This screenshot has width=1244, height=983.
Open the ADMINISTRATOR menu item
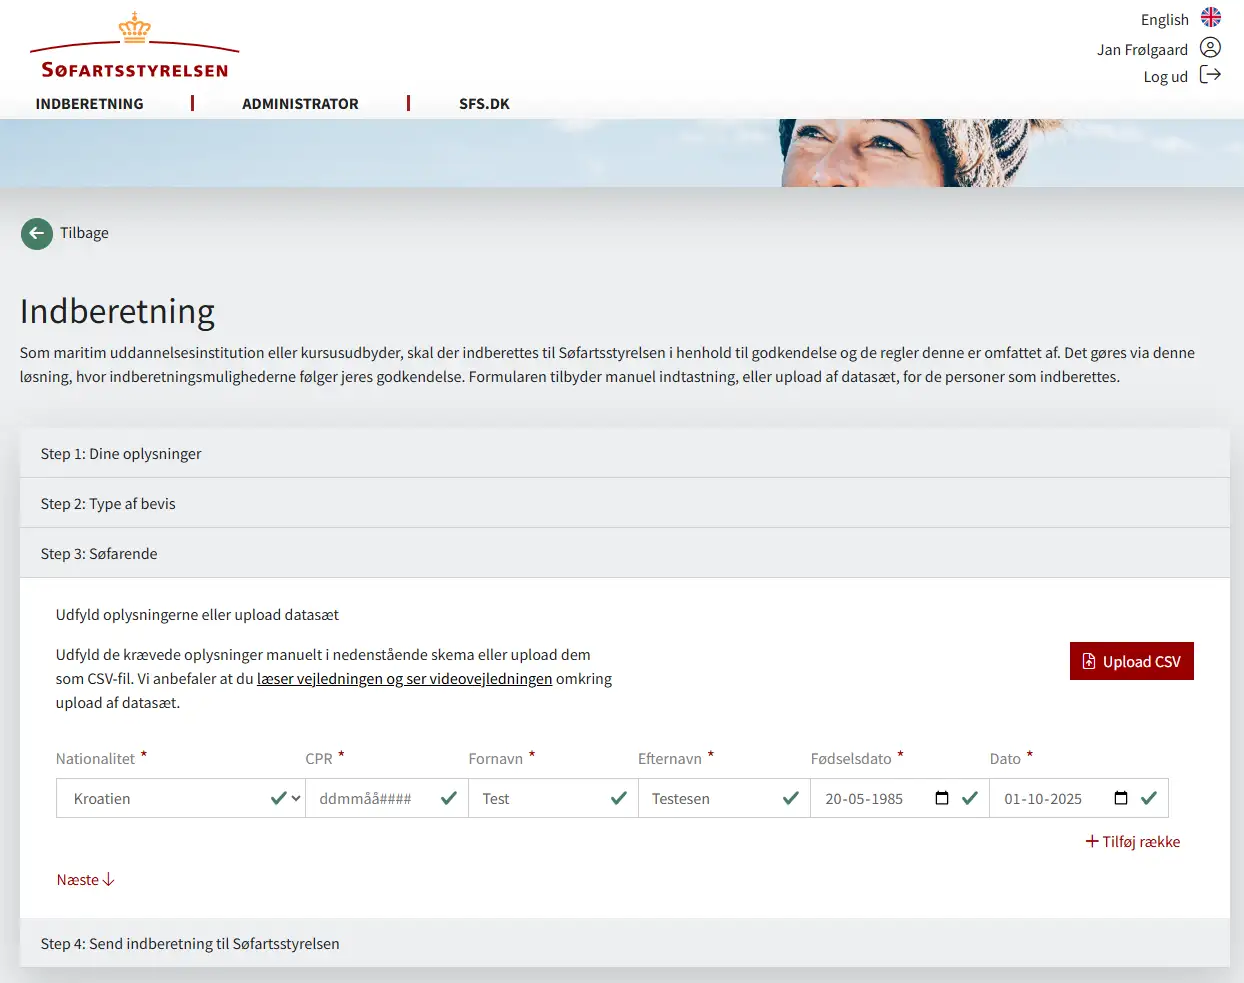click(300, 104)
